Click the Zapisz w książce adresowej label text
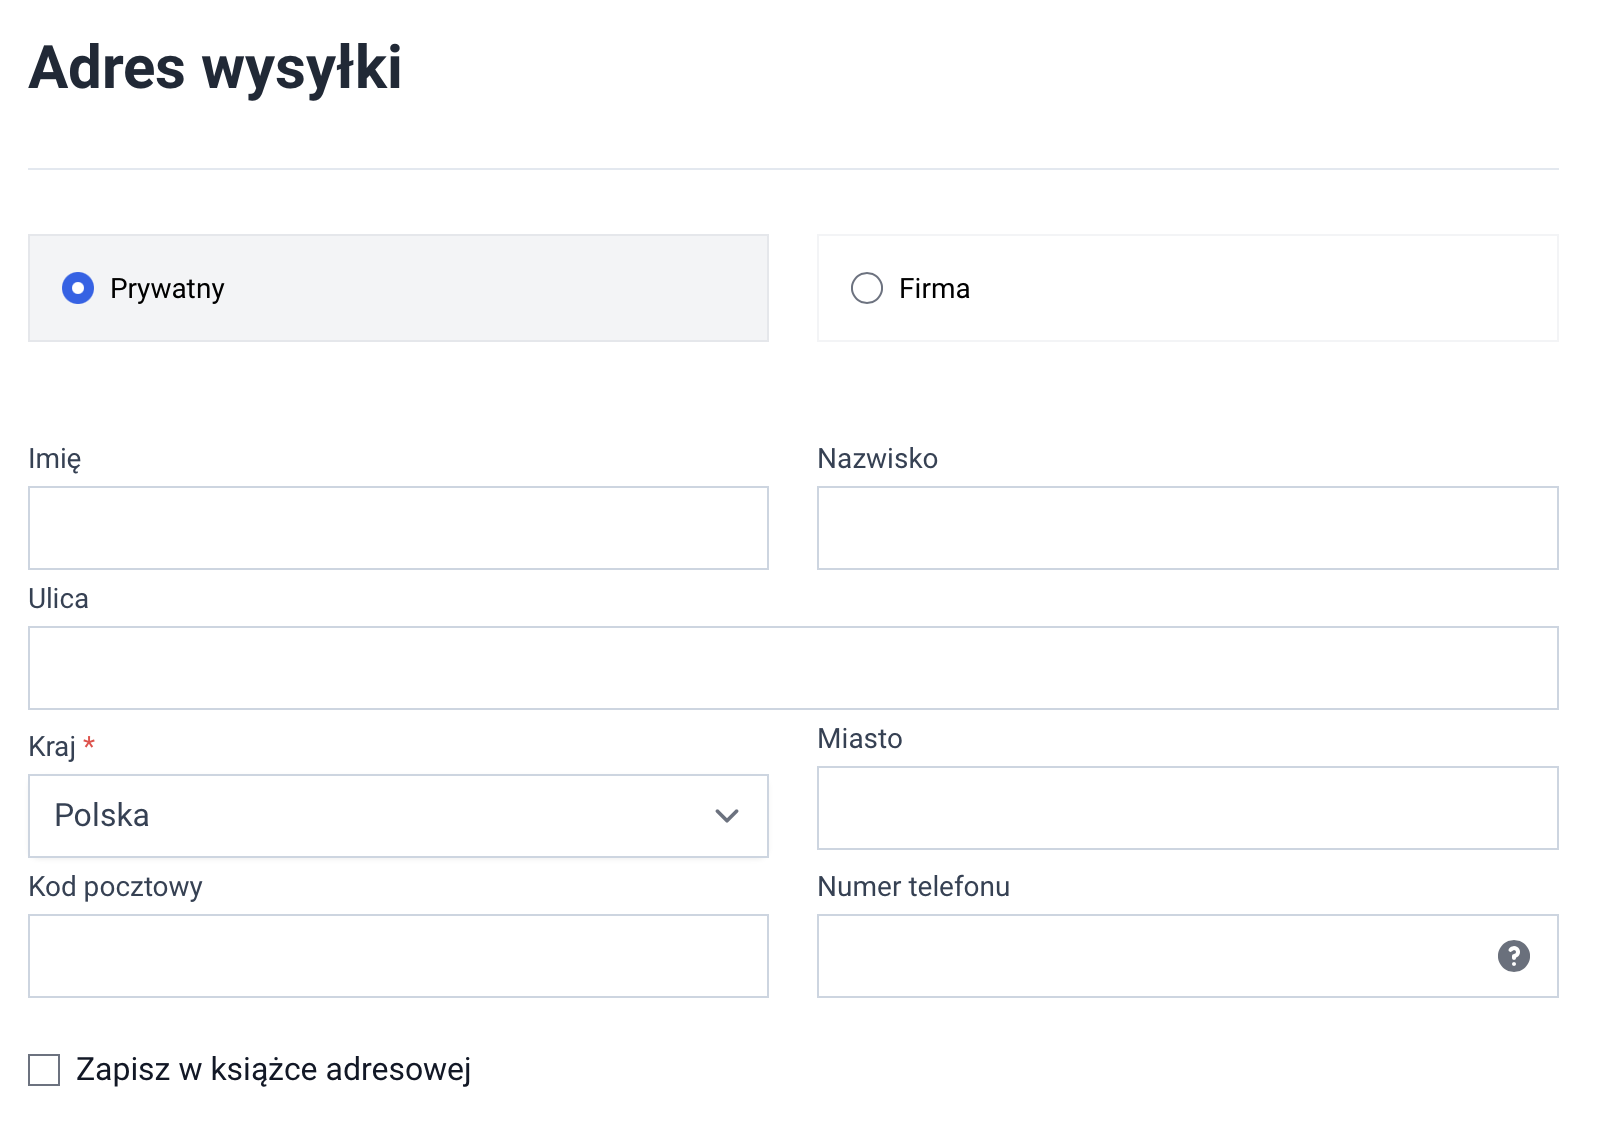Screen dimensions: 1606x1134 pyautogui.click(x=273, y=1069)
